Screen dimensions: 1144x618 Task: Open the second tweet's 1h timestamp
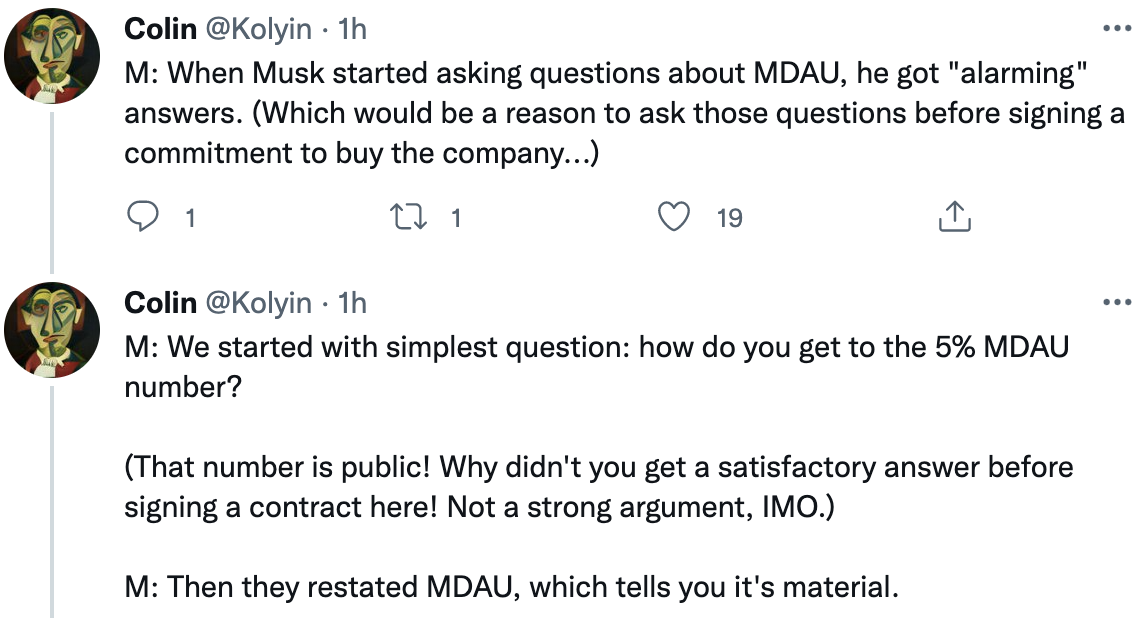click(352, 302)
